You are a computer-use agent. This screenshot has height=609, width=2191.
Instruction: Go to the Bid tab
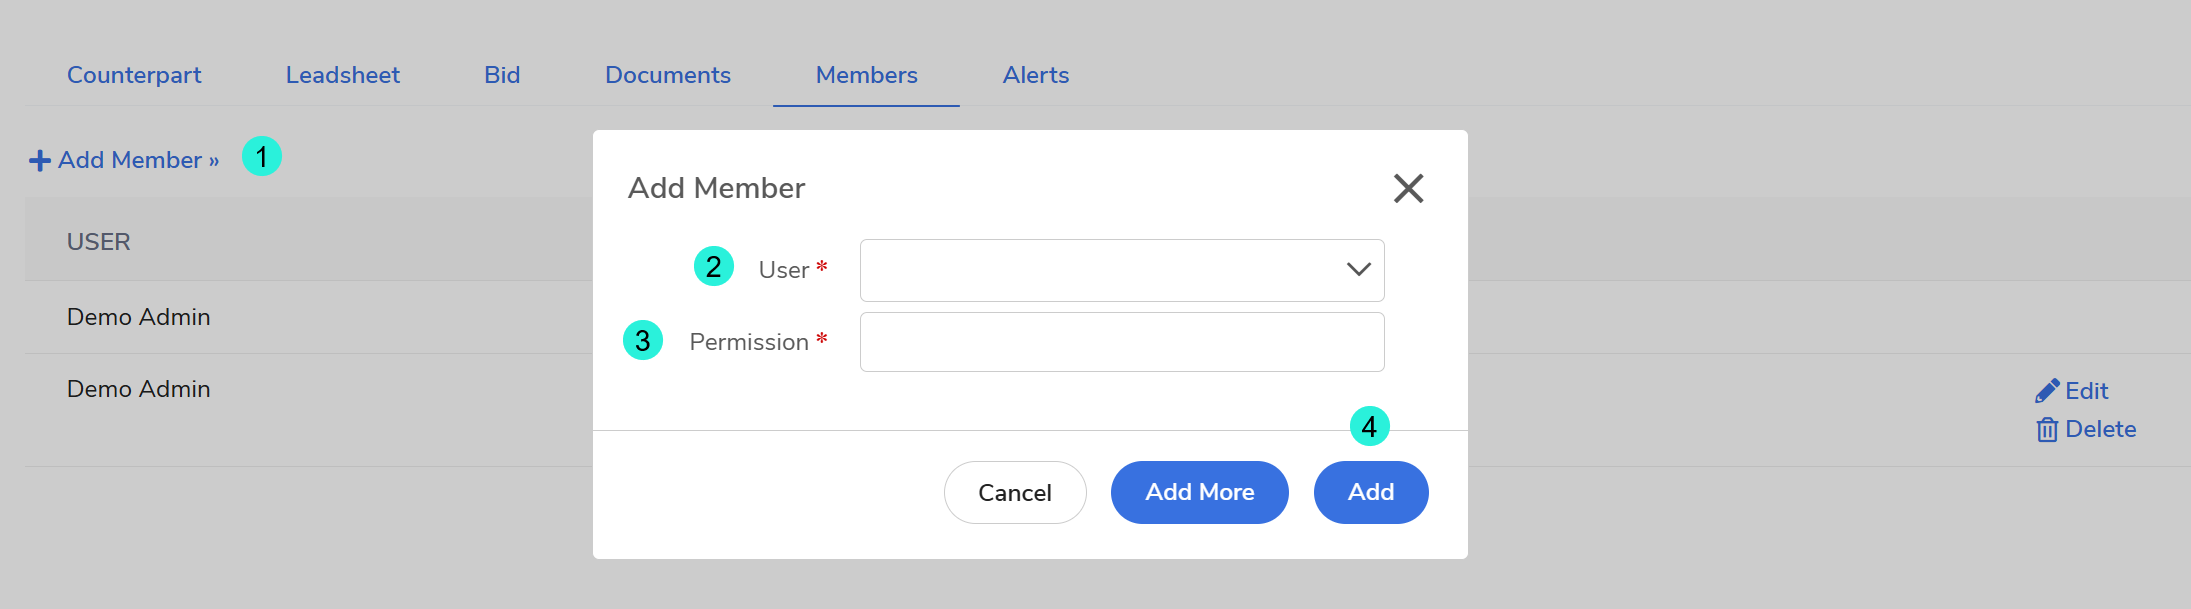502,75
